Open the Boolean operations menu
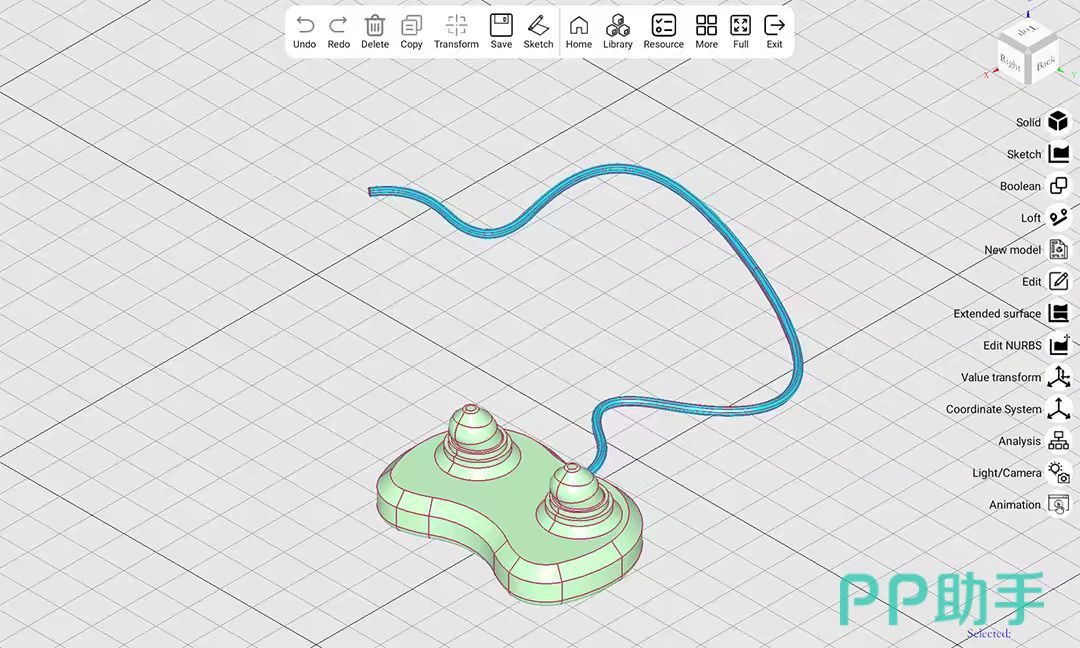Viewport: 1080px width, 648px height. pos(1057,186)
